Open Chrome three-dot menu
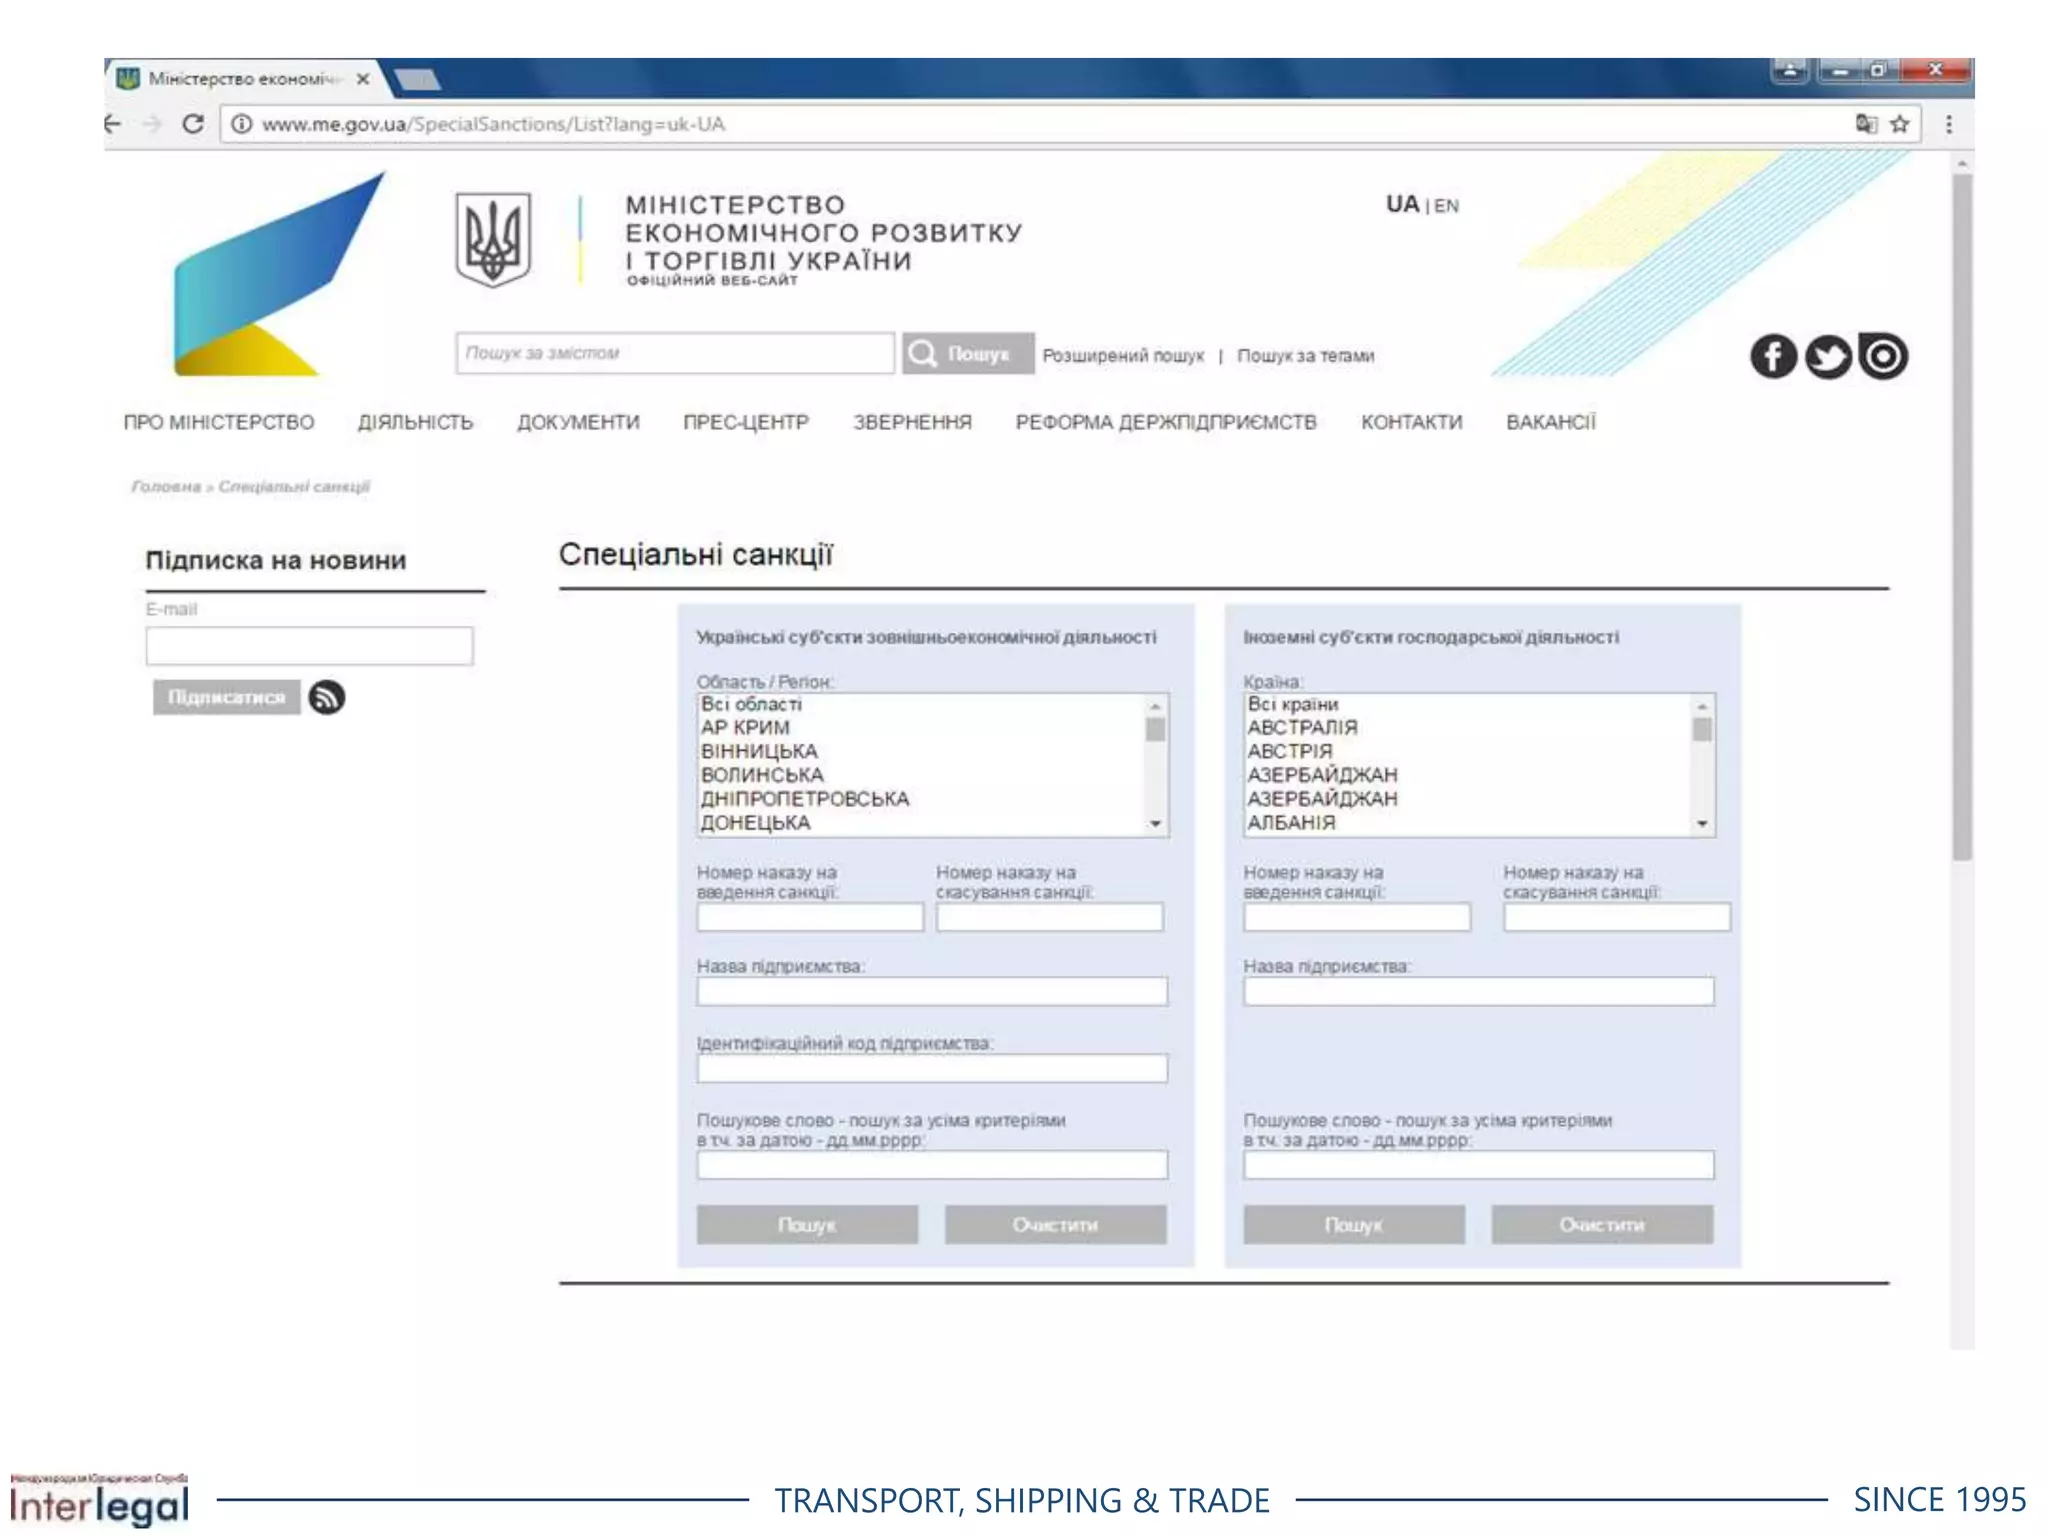The width and height of the screenshot is (2048, 1536). tap(1948, 124)
